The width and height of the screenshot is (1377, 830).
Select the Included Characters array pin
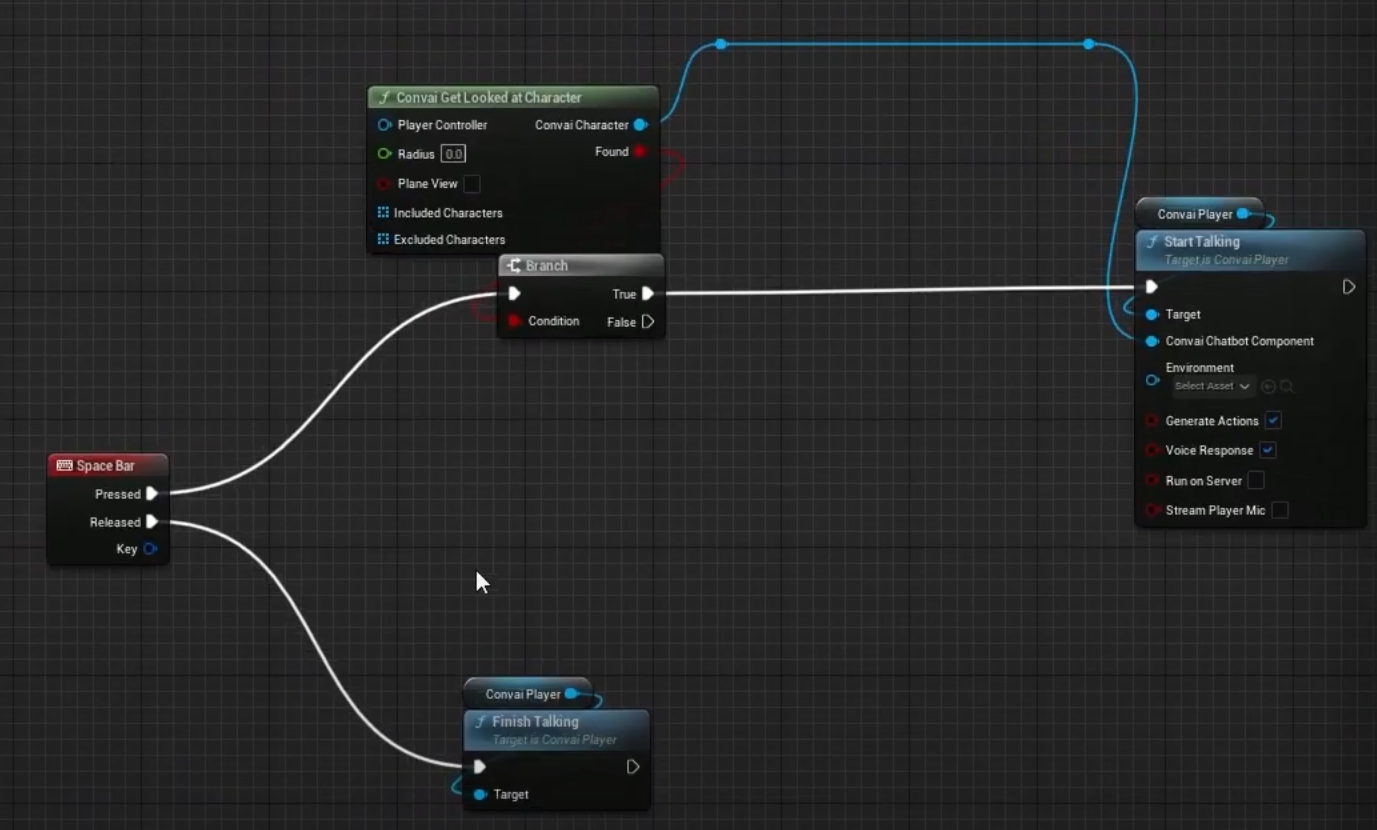click(383, 213)
